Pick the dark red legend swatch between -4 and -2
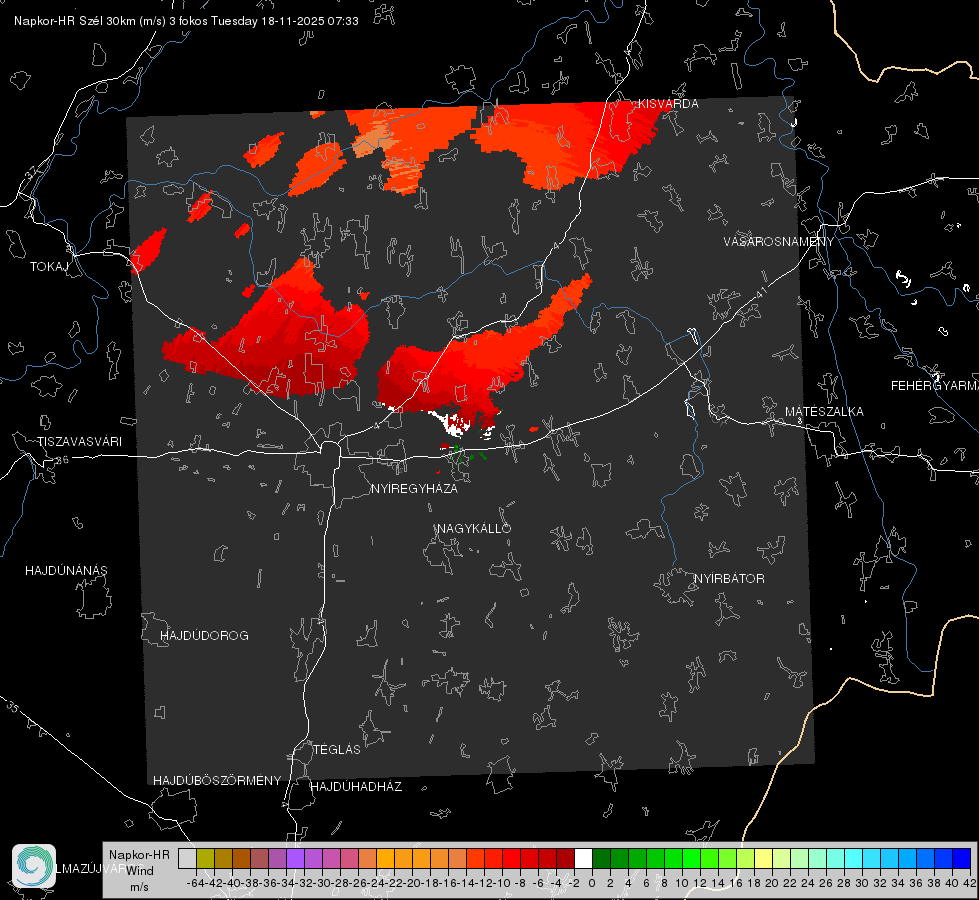The width and height of the screenshot is (979, 900). pos(565,858)
